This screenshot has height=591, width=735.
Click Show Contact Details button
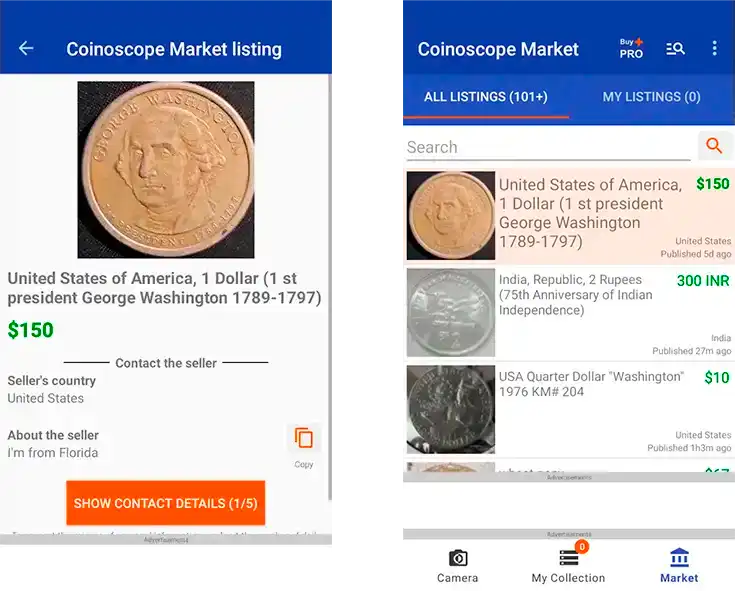pyautogui.click(x=165, y=503)
